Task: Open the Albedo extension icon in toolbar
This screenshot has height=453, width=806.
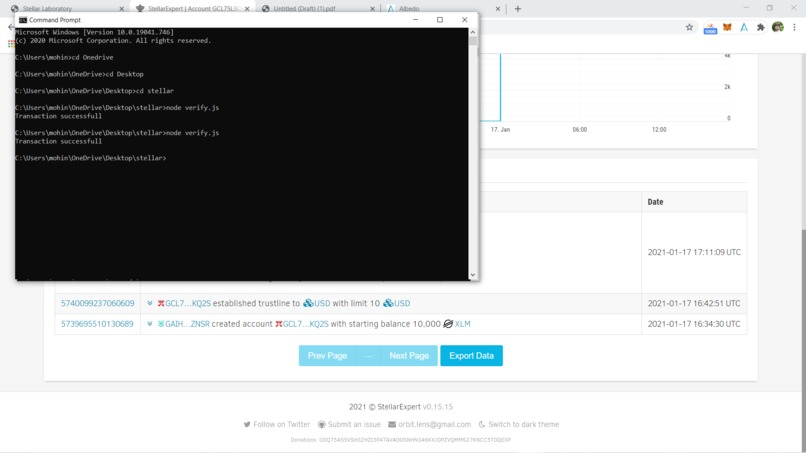Action: coord(744,27)
